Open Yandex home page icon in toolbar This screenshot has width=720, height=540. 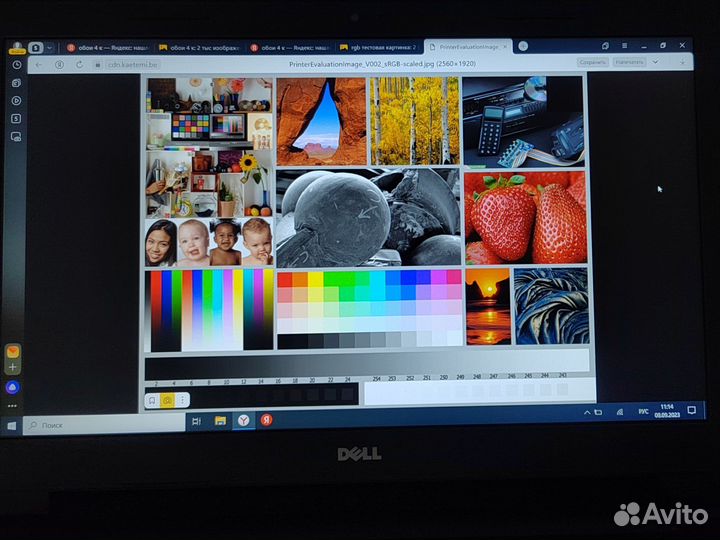click(59, 65)
